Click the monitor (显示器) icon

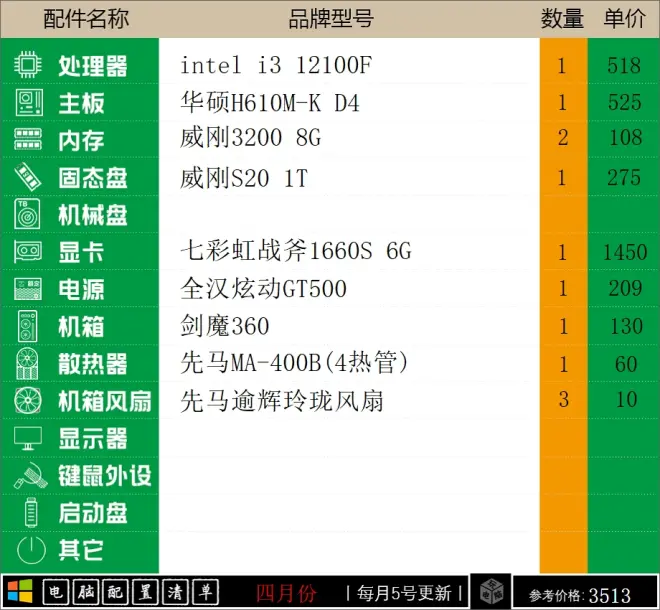point(27,438)
